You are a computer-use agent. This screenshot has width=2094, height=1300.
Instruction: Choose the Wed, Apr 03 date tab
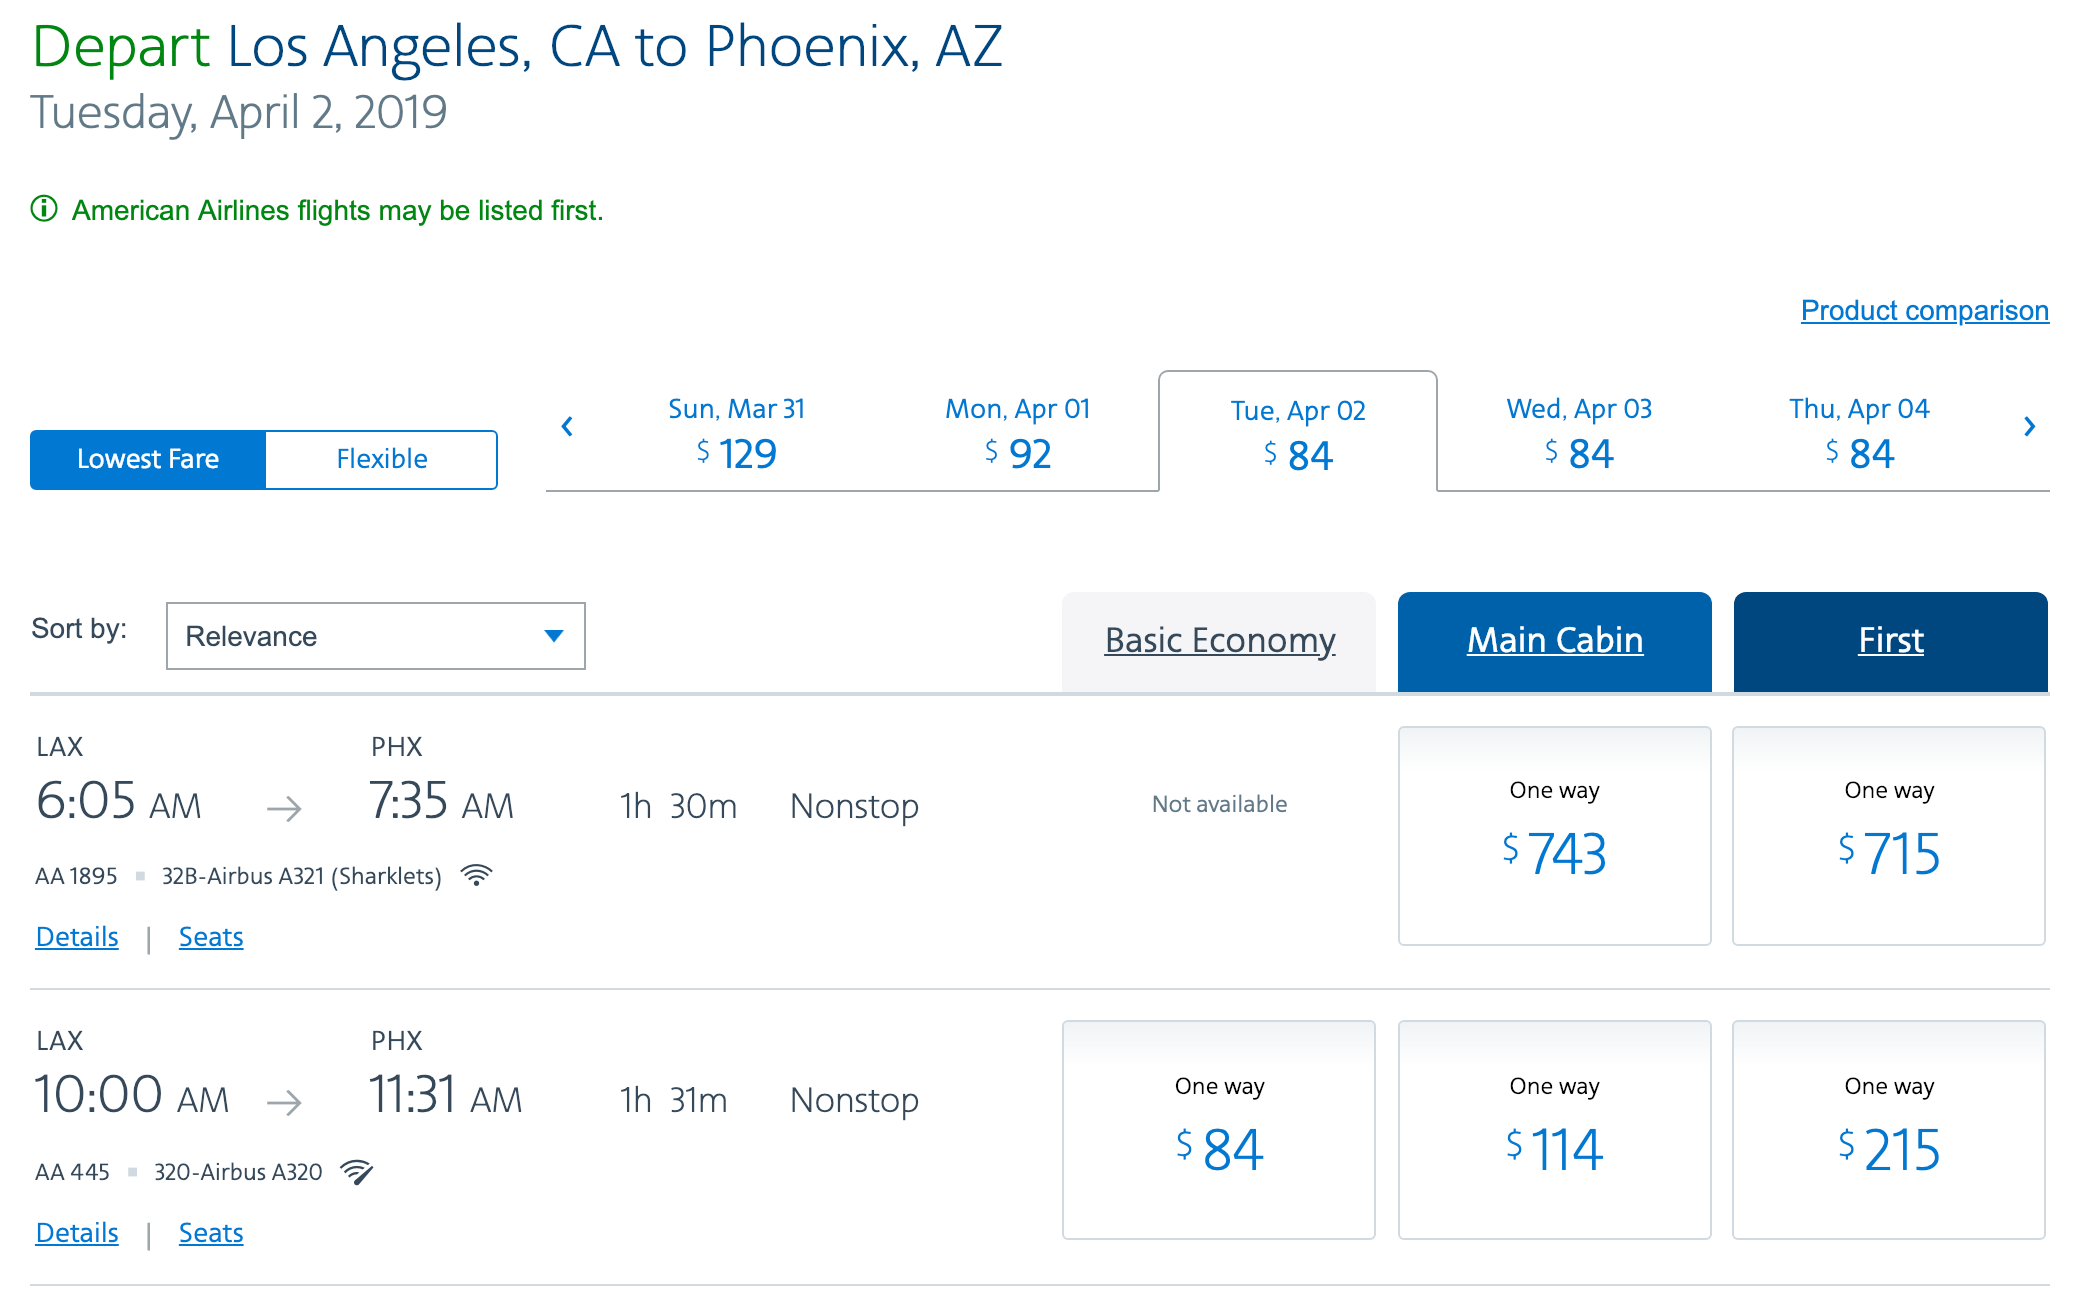coord(1578,432)
